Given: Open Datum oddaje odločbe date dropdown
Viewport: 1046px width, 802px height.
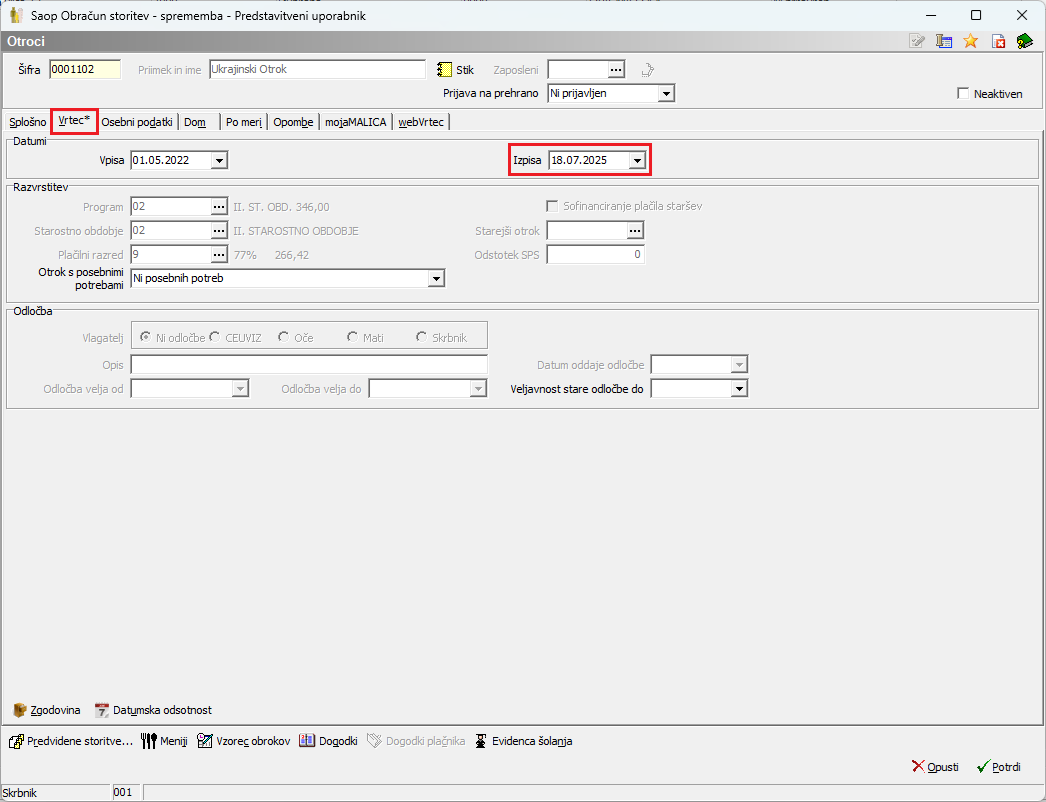Looking at the screenshot, I should [x=738, y=365].
